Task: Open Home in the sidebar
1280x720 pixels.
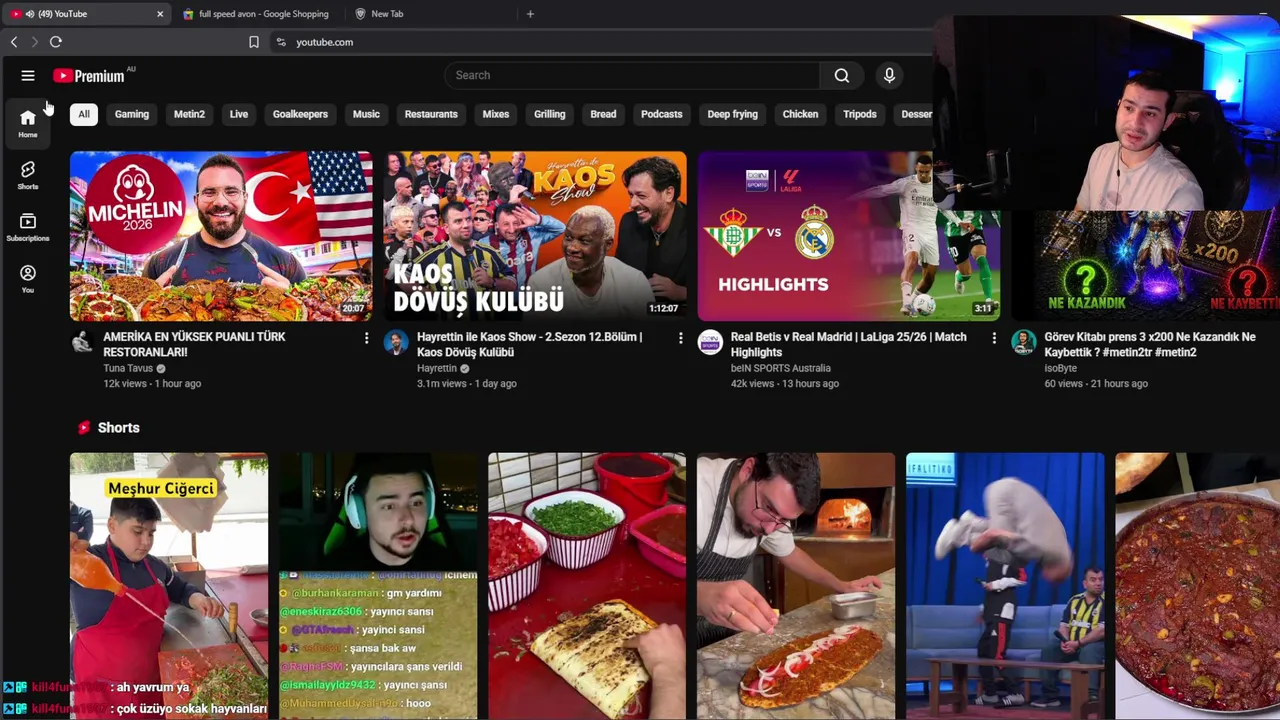Action: 28,123
